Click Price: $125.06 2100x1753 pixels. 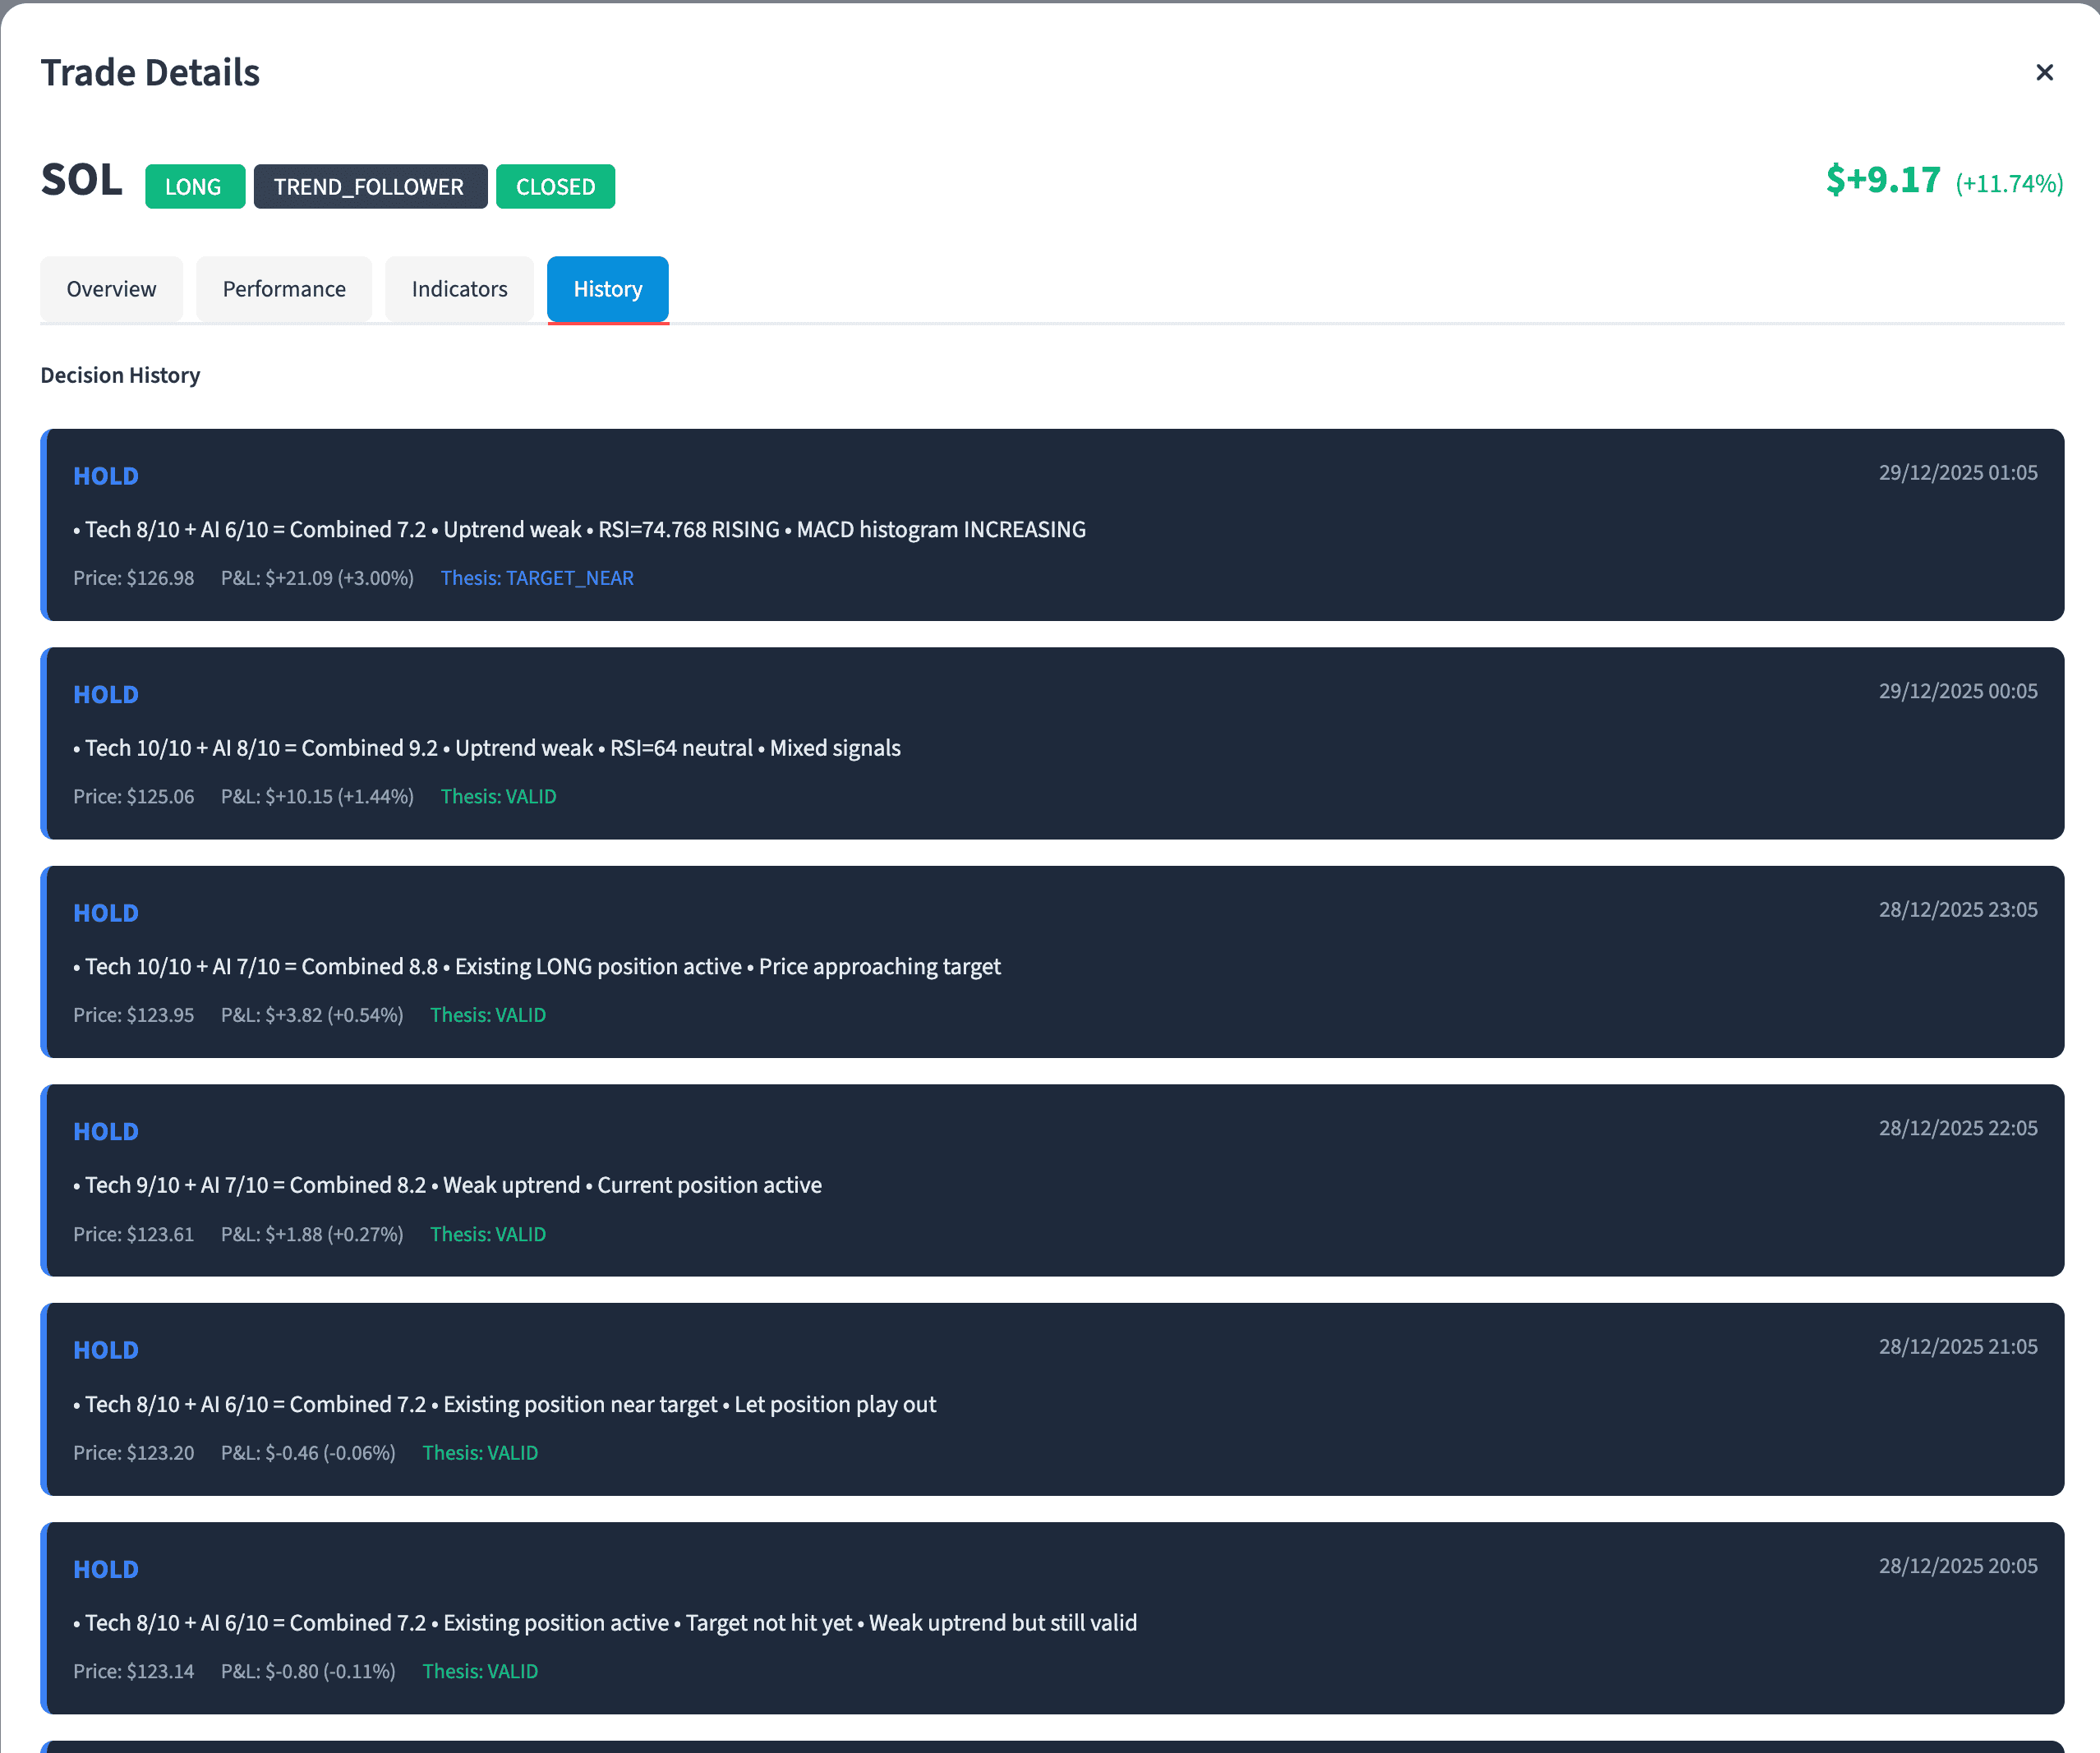coord(133,797)
